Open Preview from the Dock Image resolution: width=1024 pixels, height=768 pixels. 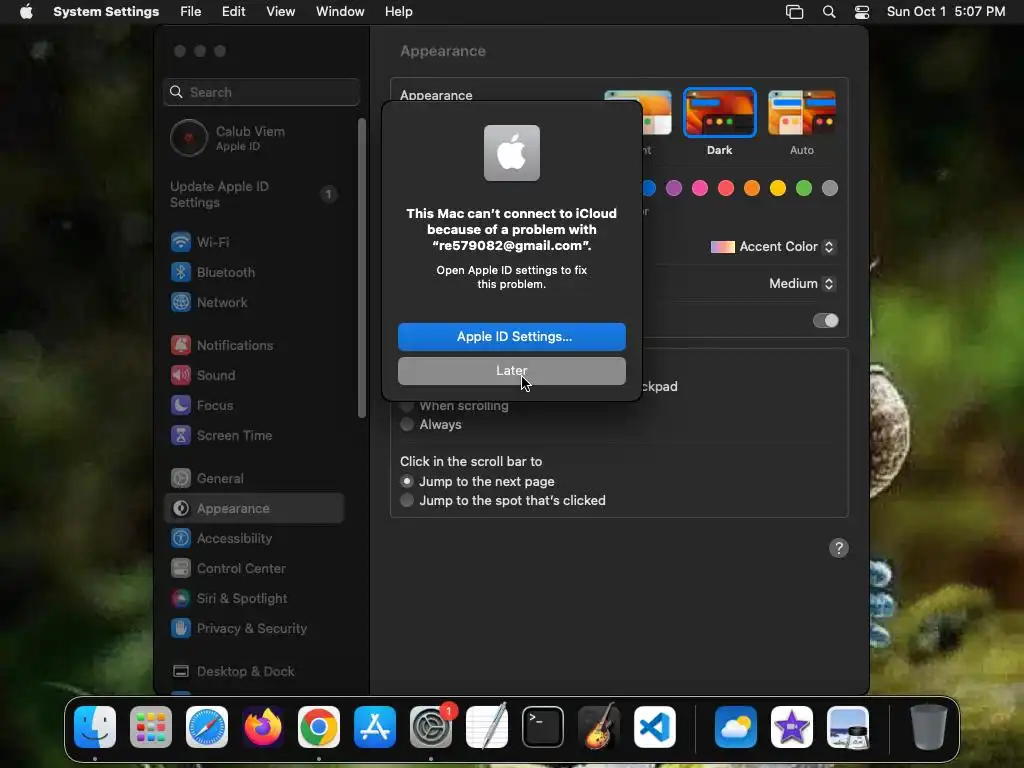point(848,727)
